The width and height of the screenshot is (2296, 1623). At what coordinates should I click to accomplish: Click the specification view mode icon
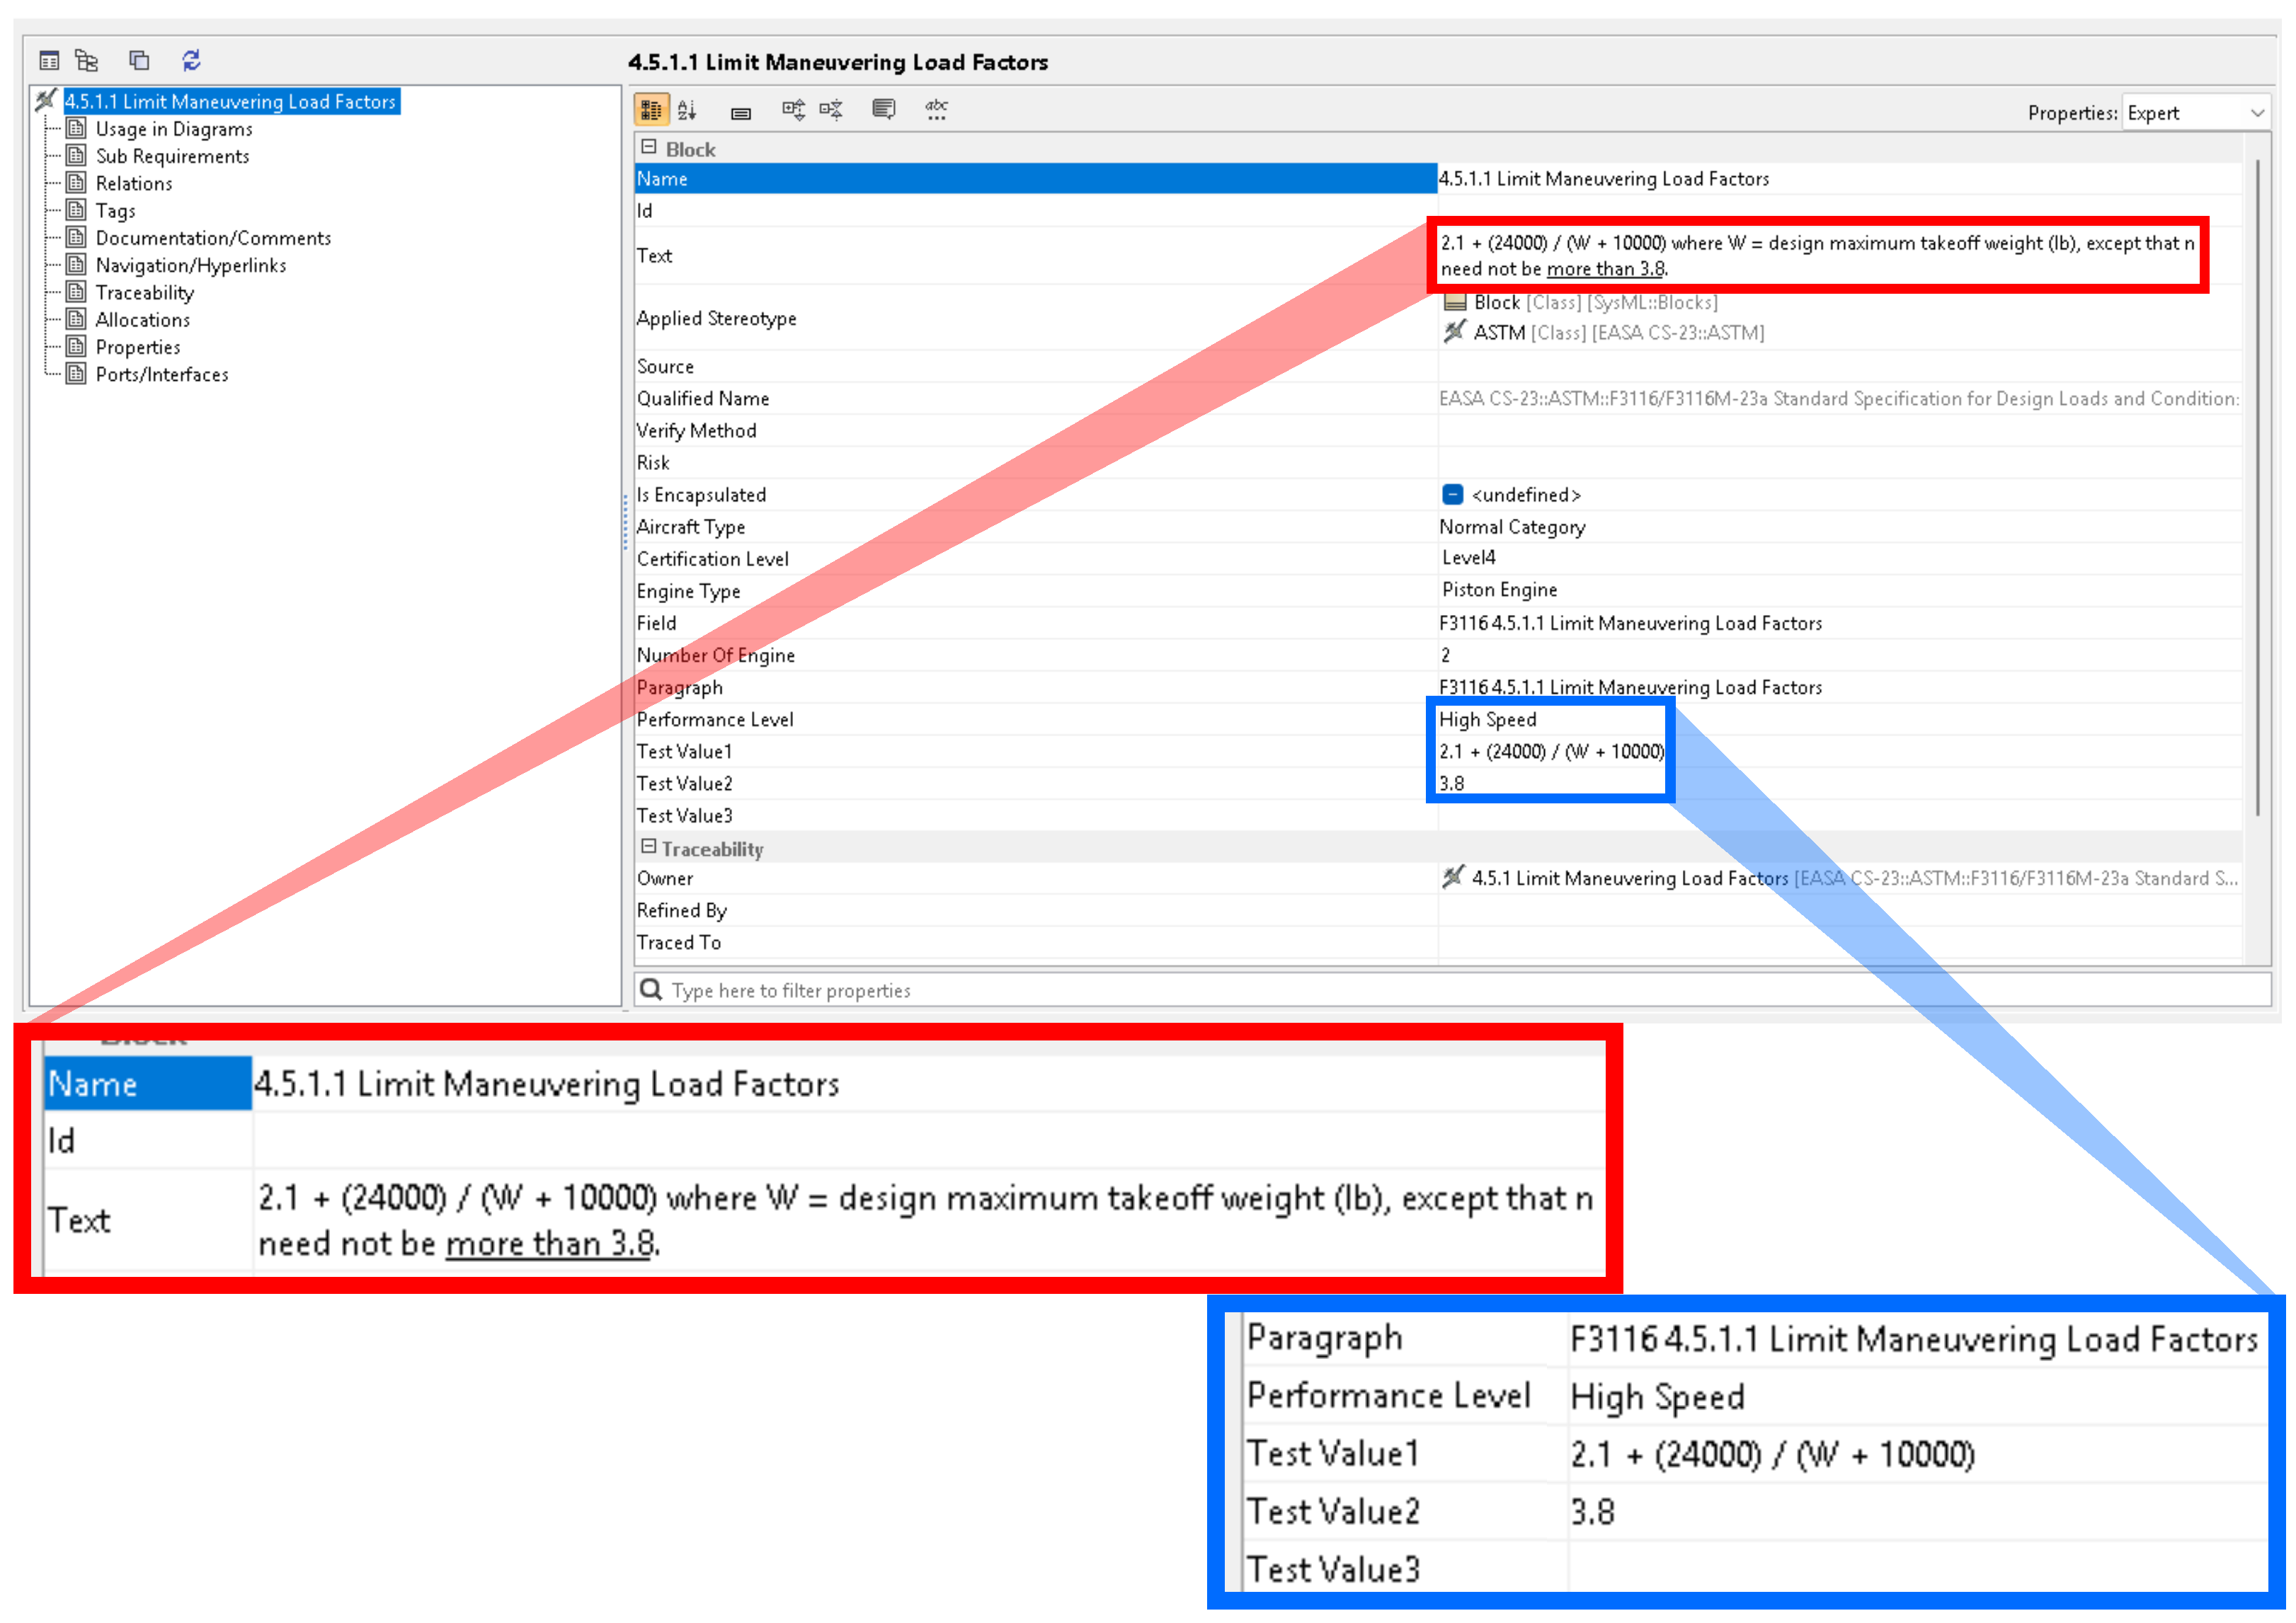tap(48, 60)
